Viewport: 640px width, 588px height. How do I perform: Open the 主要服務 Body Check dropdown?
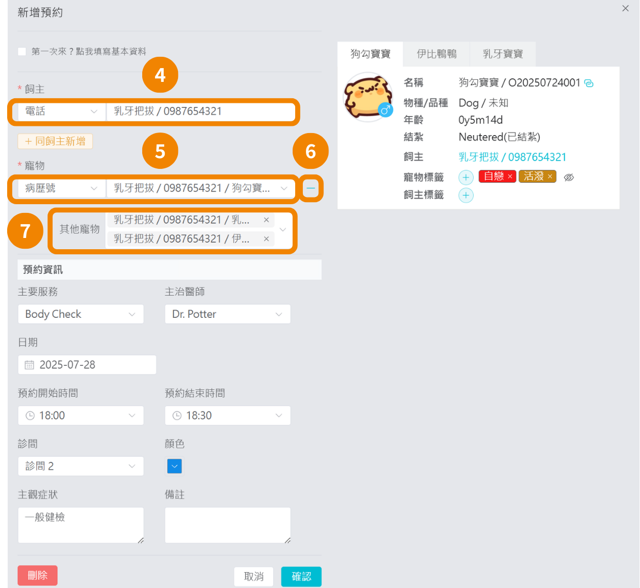point(80,314)
